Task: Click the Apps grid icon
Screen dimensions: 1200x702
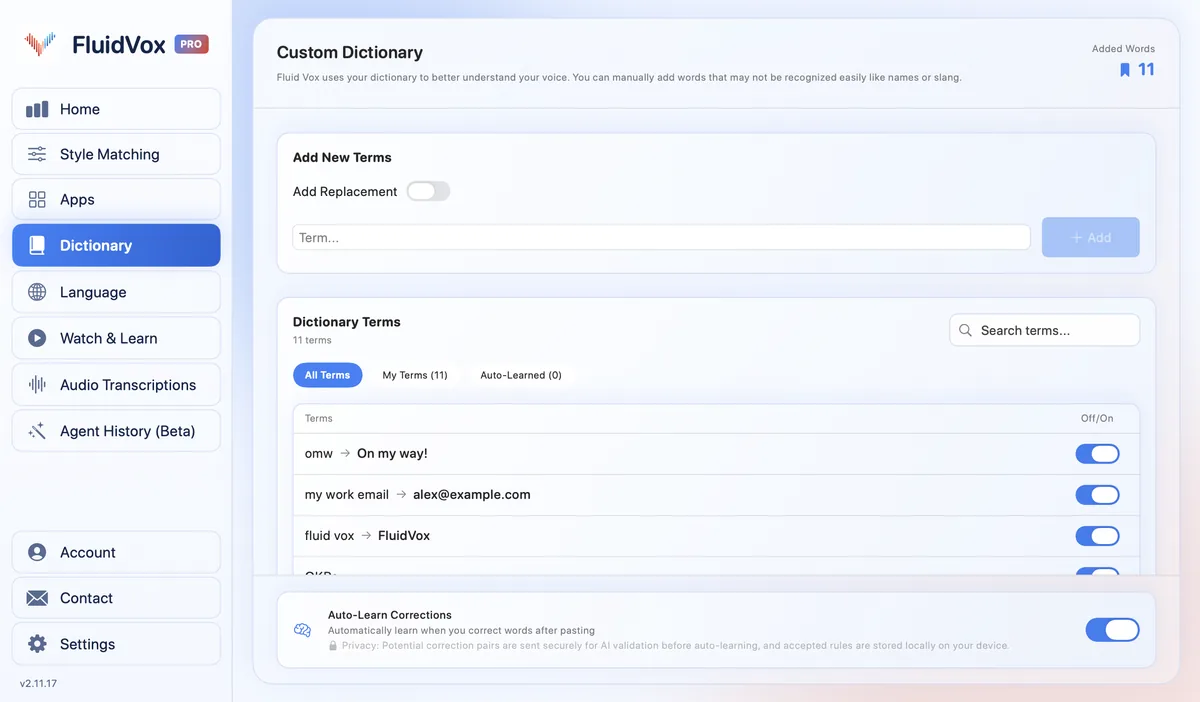Action: tap(37, 199)
